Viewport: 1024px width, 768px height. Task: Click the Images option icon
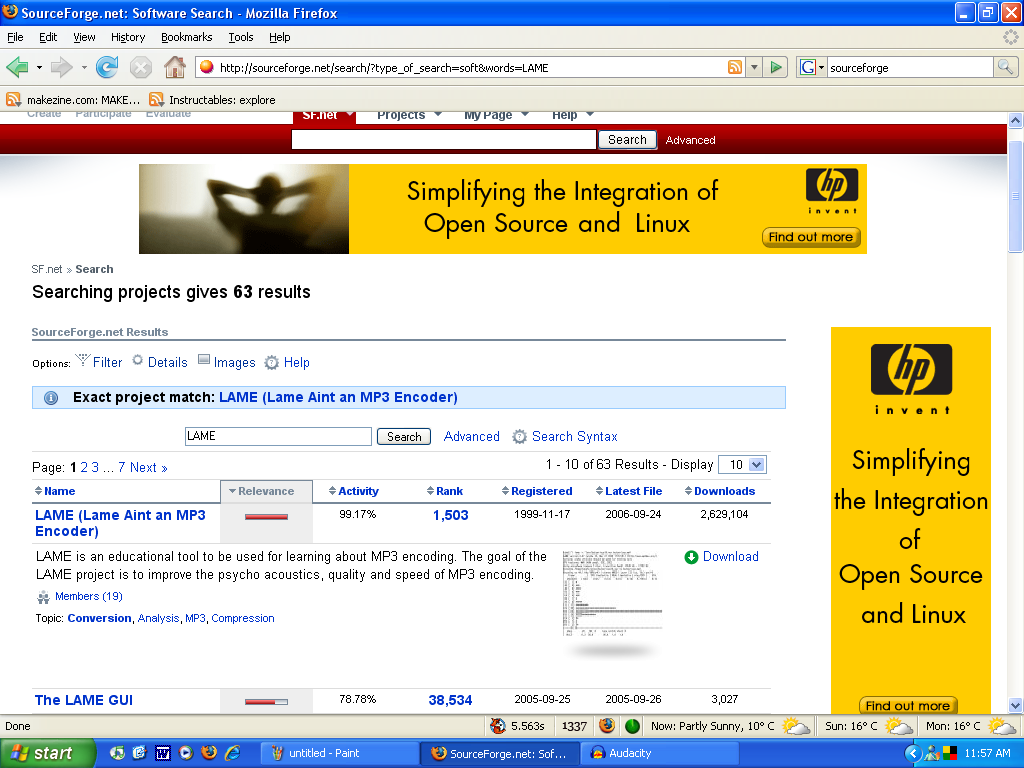click(204, 360)
